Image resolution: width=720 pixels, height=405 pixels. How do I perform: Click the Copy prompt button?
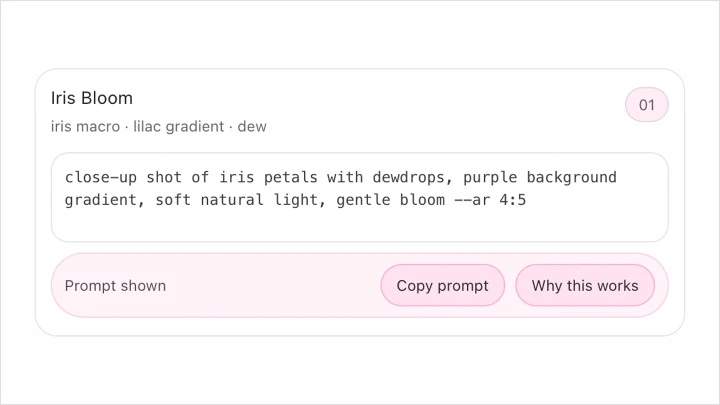(442, 285)
